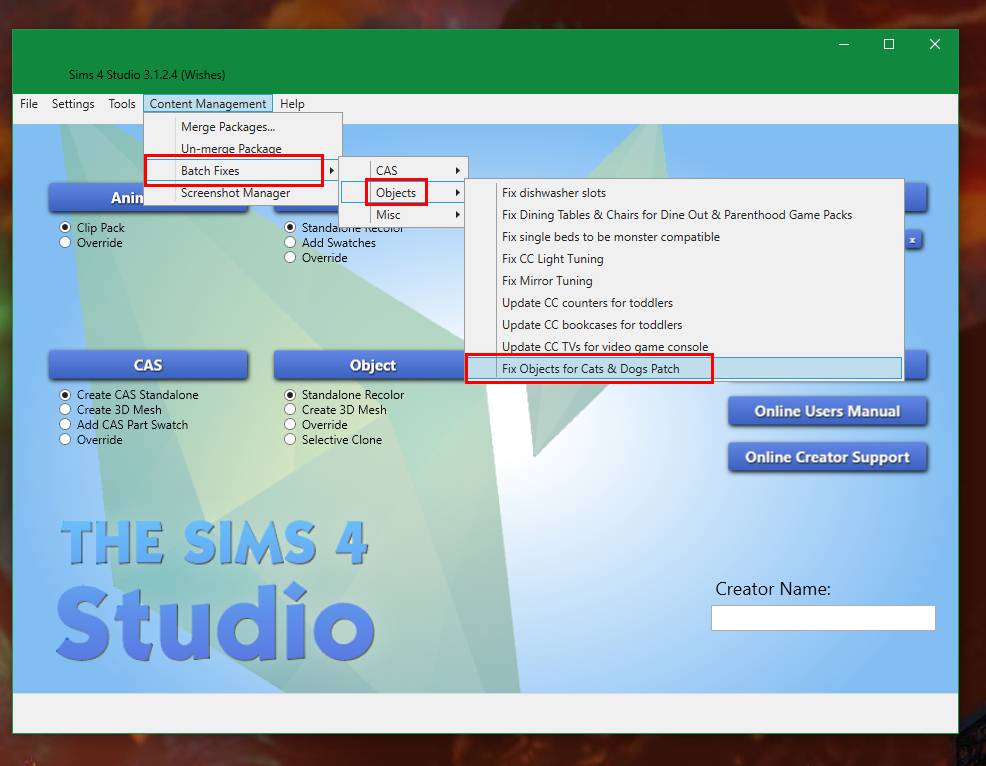
Task: Open the Settings menu
Action: tap(73, 103)
